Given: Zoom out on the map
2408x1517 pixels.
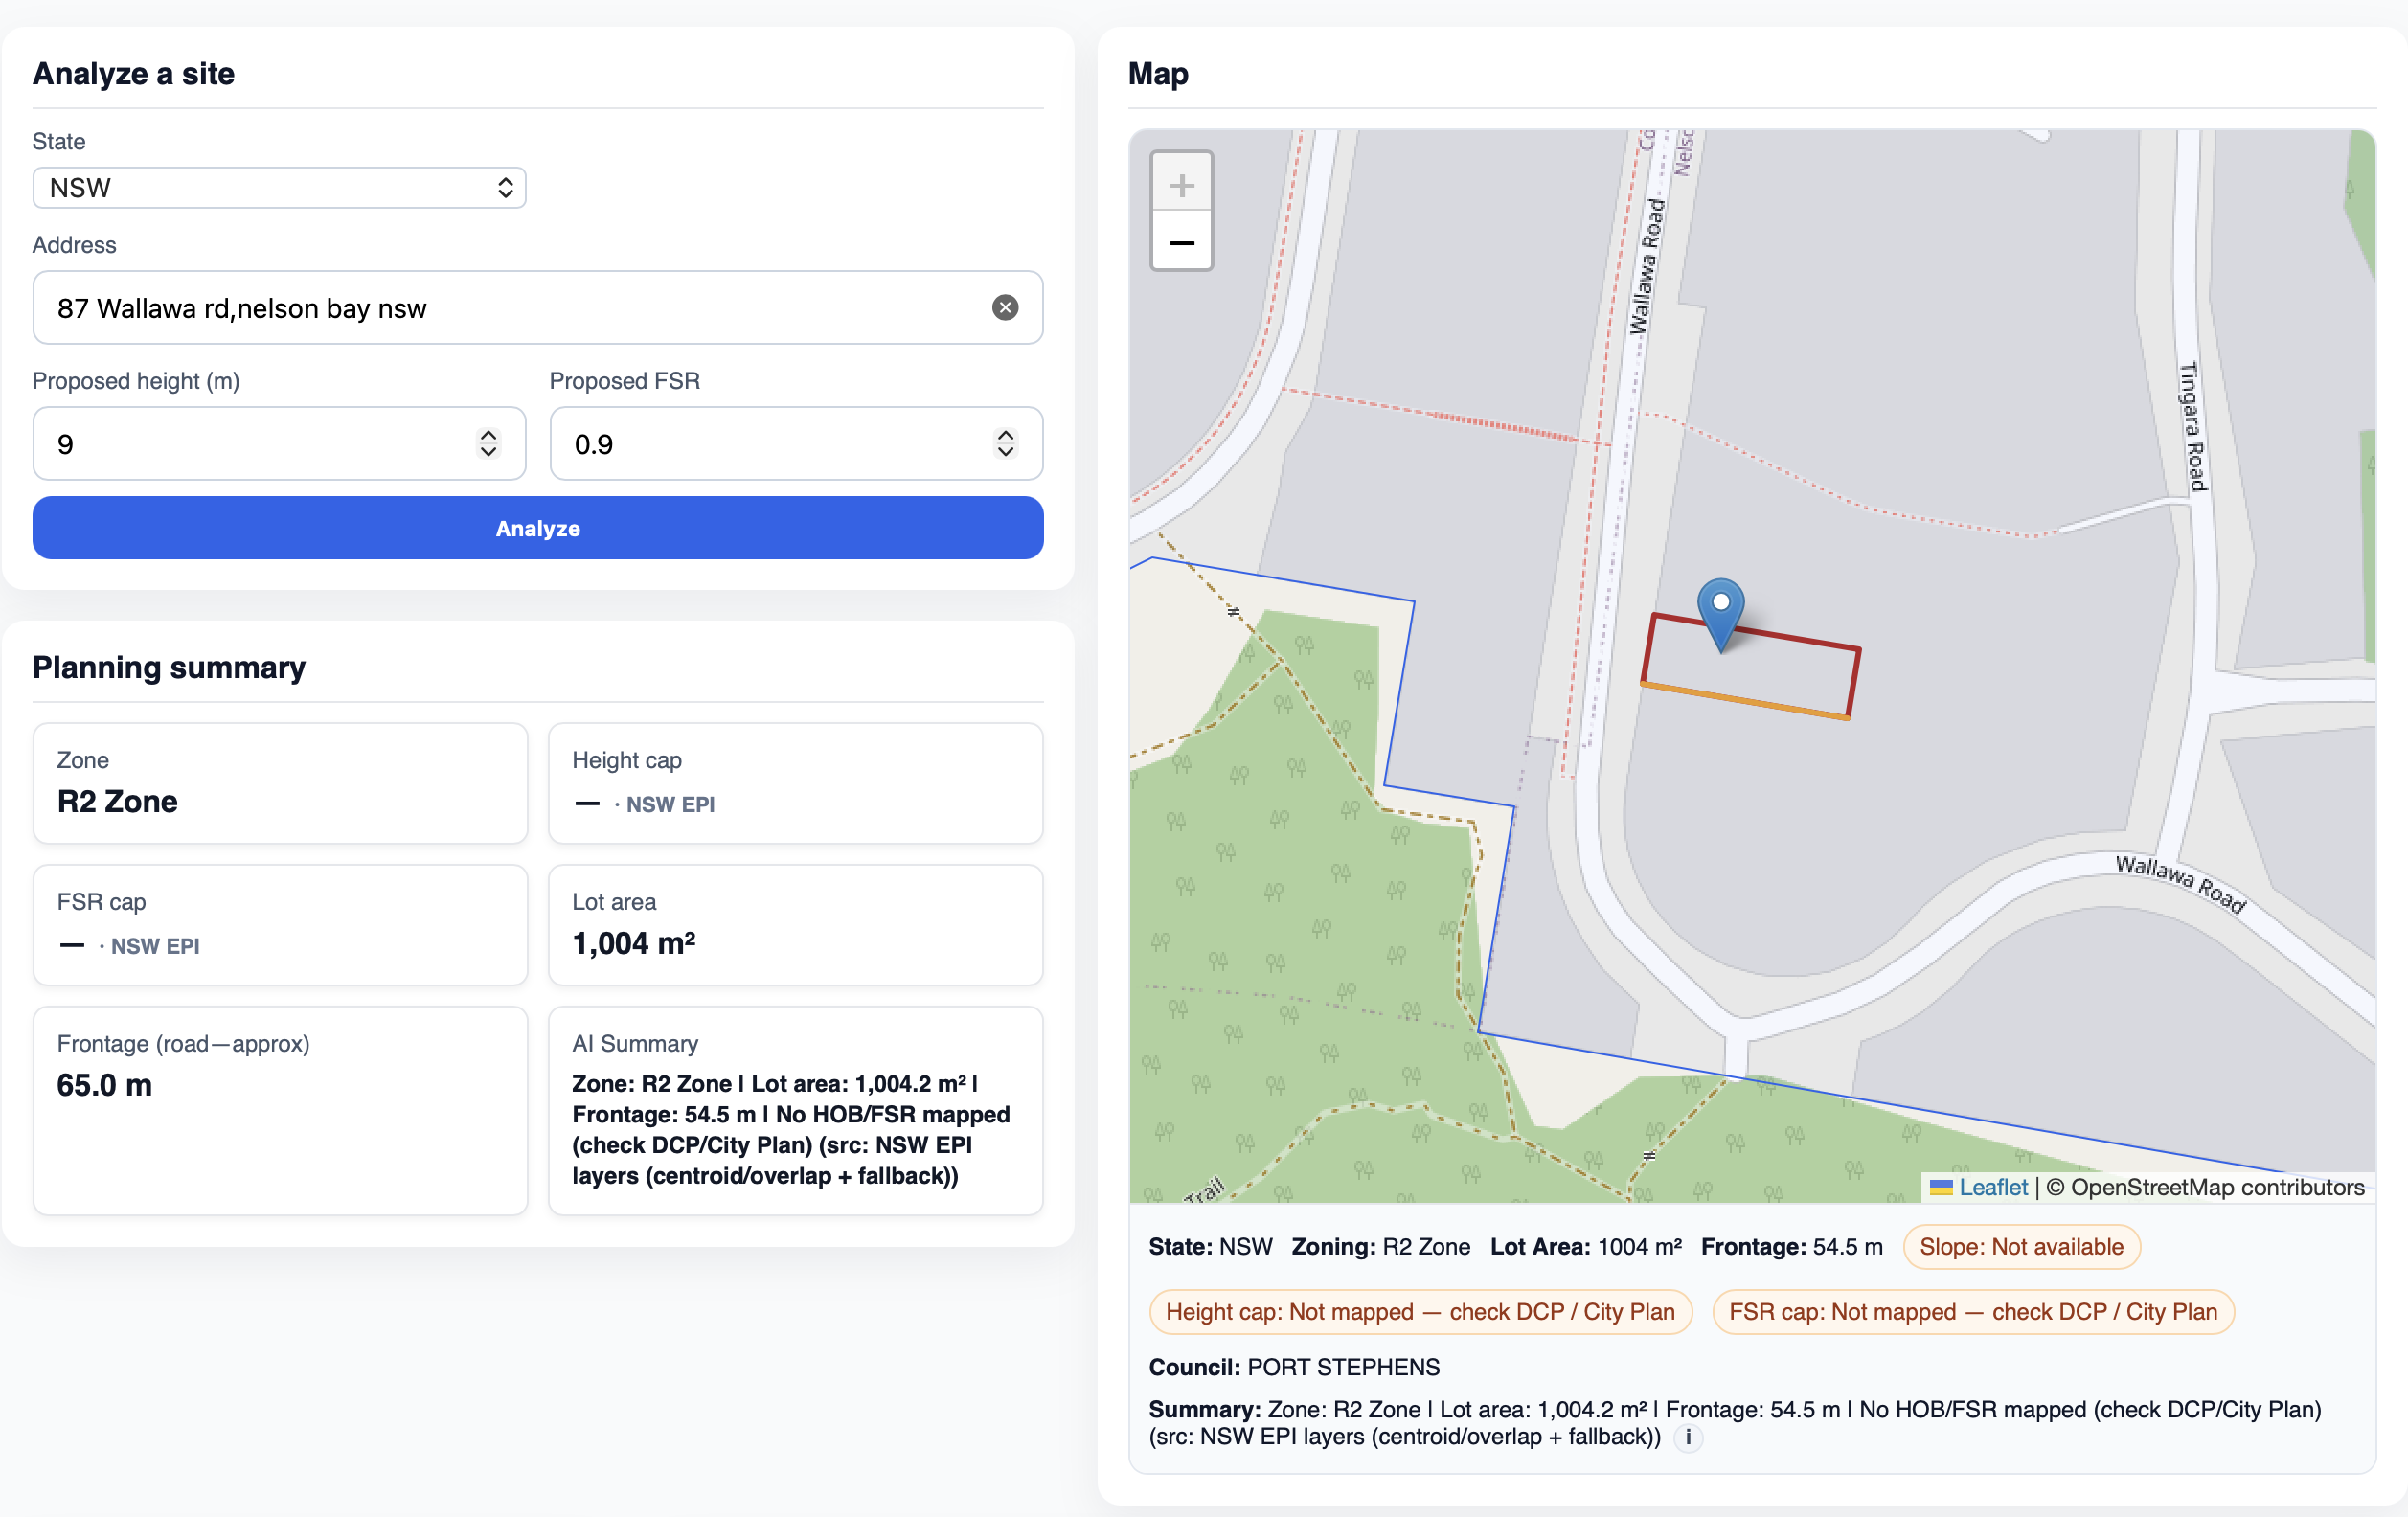Looking at the screenshot, I should coord(1181,241).
